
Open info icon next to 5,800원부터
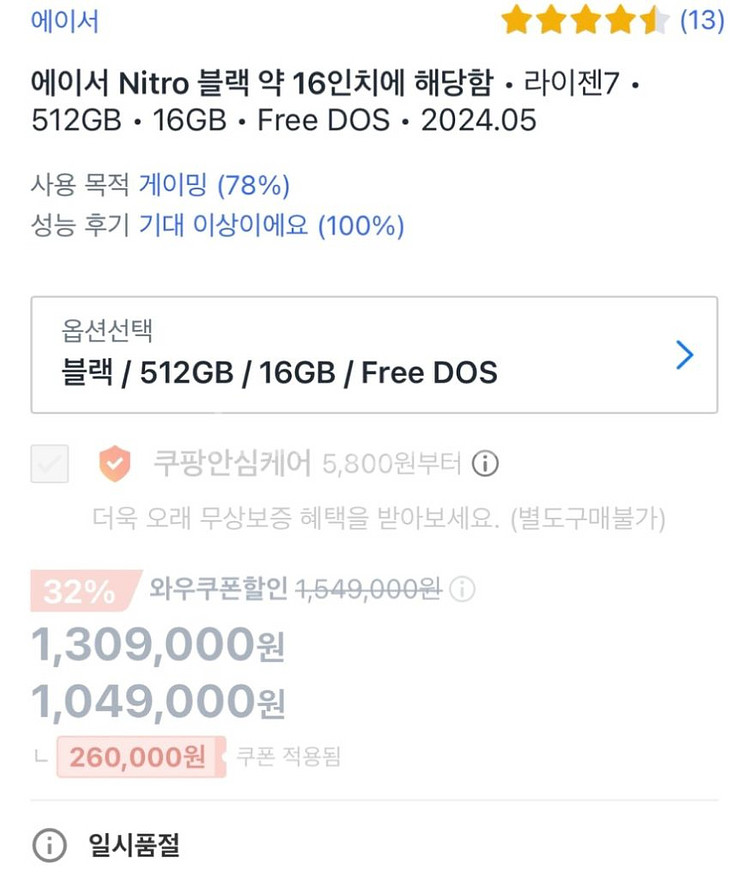pos(485,464)
